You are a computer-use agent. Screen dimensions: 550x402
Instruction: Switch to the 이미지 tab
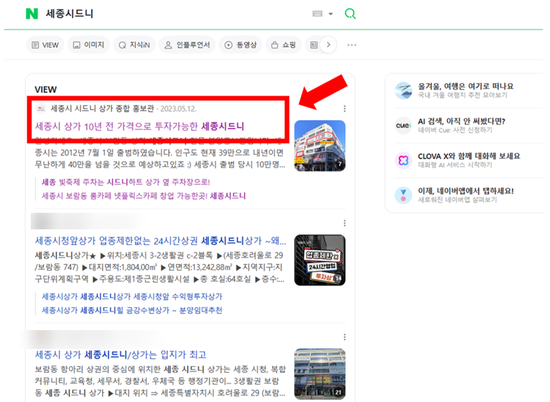tap(88, 45)
